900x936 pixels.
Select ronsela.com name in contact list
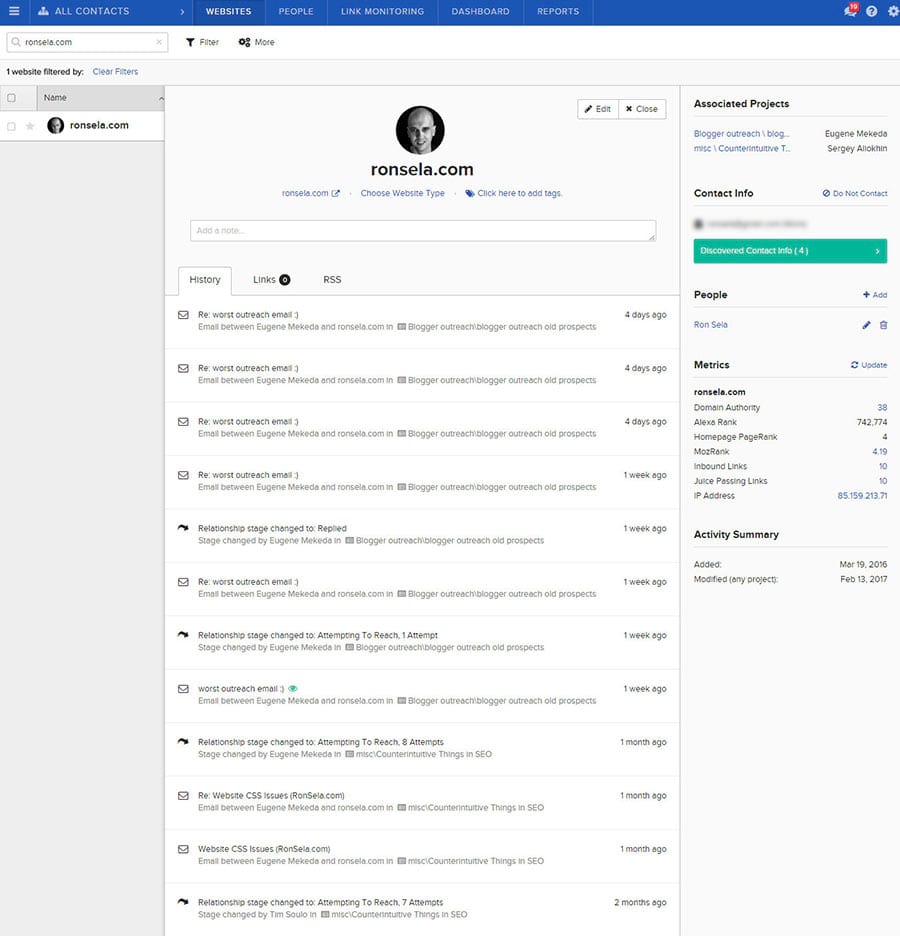99,125
